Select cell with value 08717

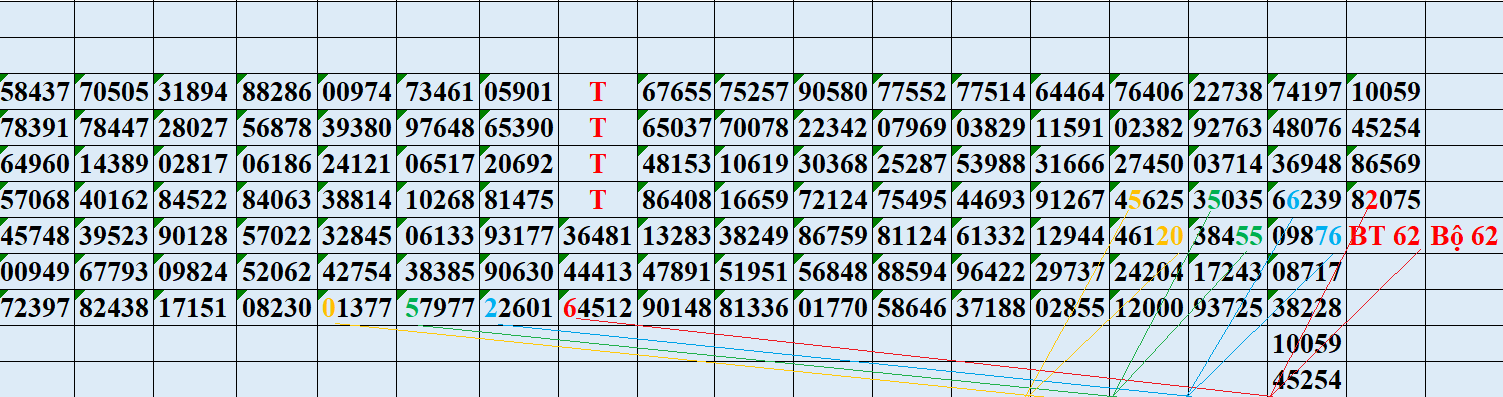point(1307,271)
